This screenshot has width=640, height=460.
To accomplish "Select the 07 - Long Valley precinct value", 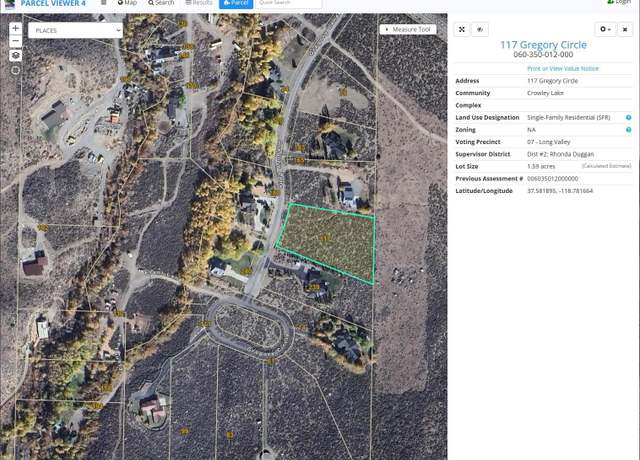I will 549,142.
